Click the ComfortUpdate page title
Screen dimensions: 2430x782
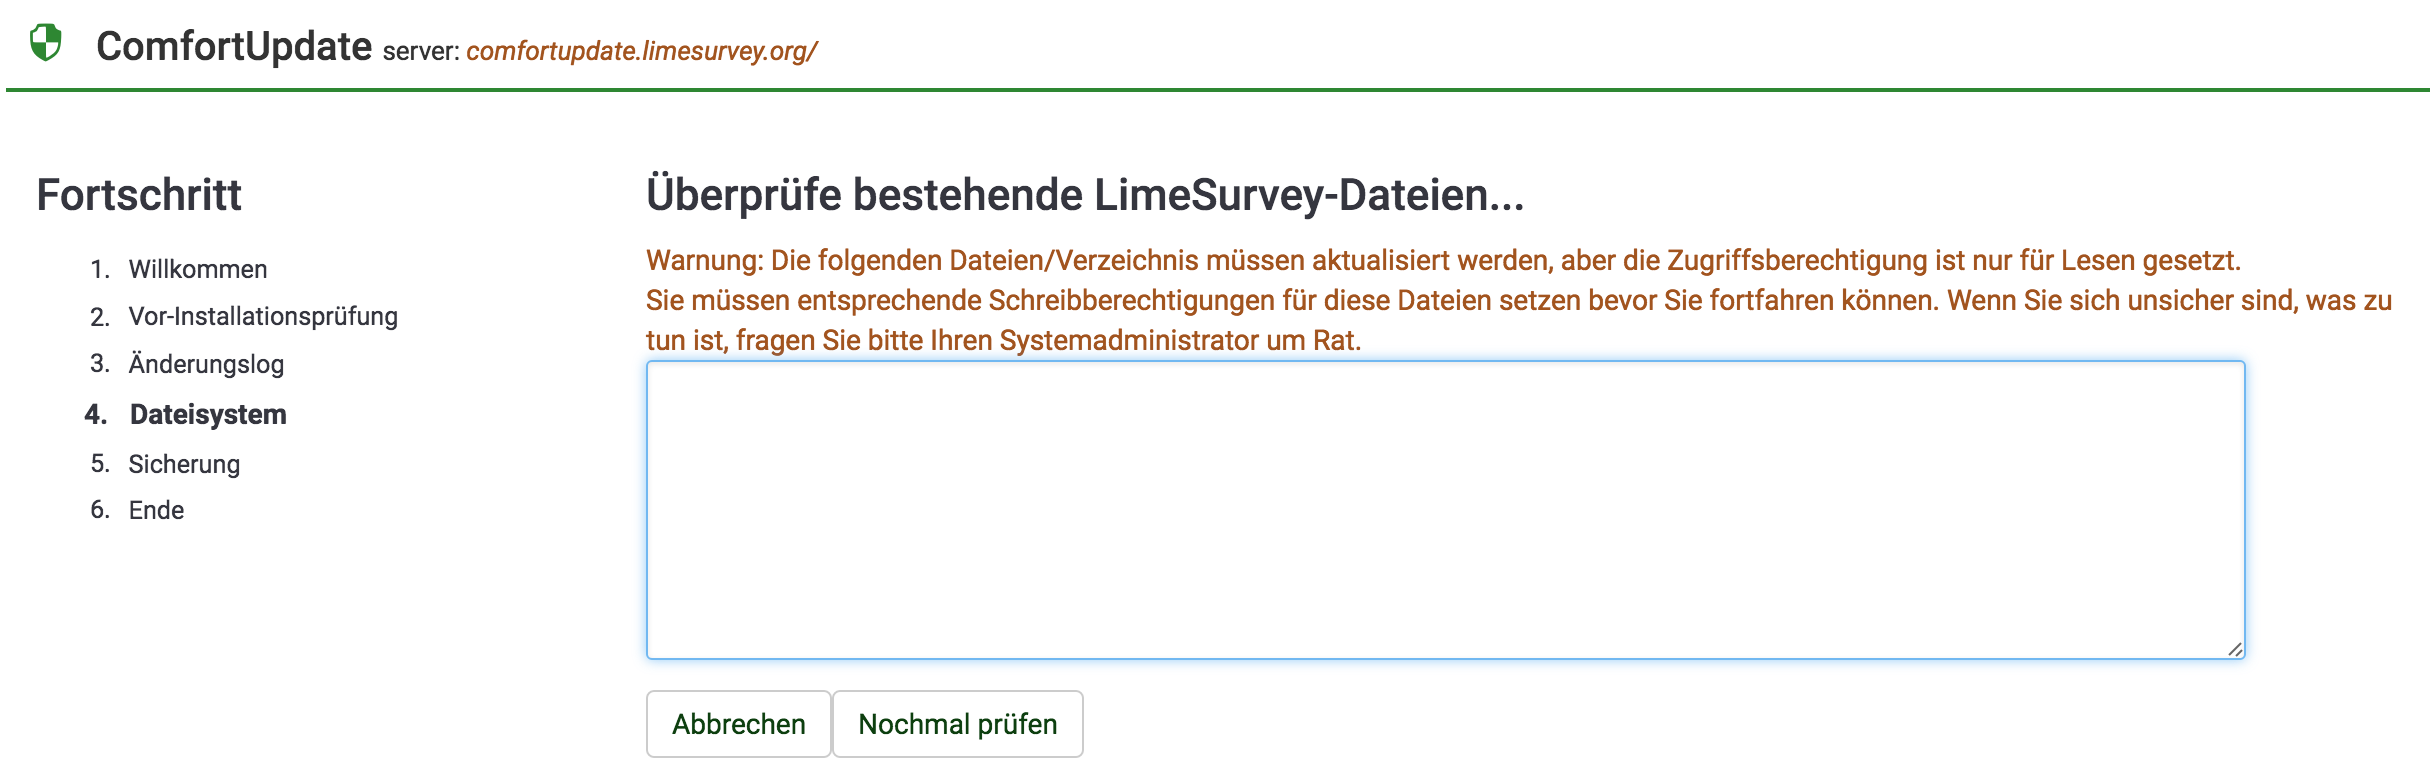(x=234, y=46)
